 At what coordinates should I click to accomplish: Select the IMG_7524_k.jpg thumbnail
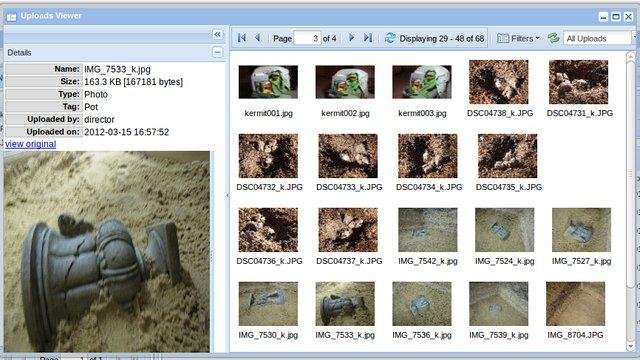504,230
